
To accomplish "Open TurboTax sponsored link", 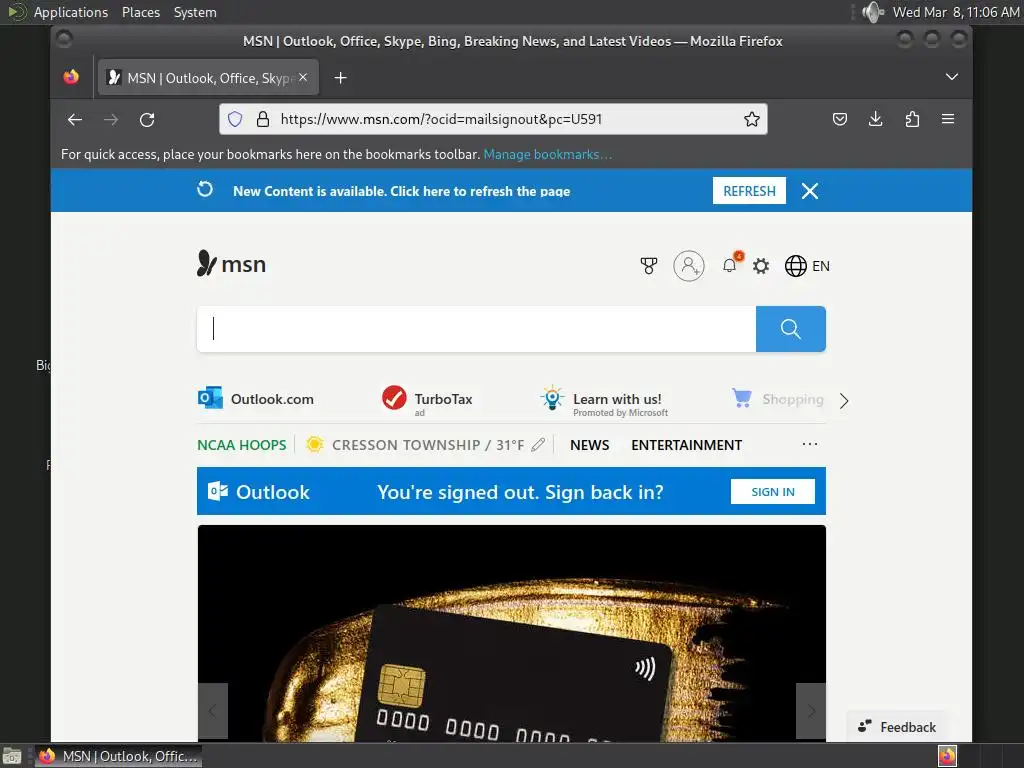I will click(x=427, y=400).
